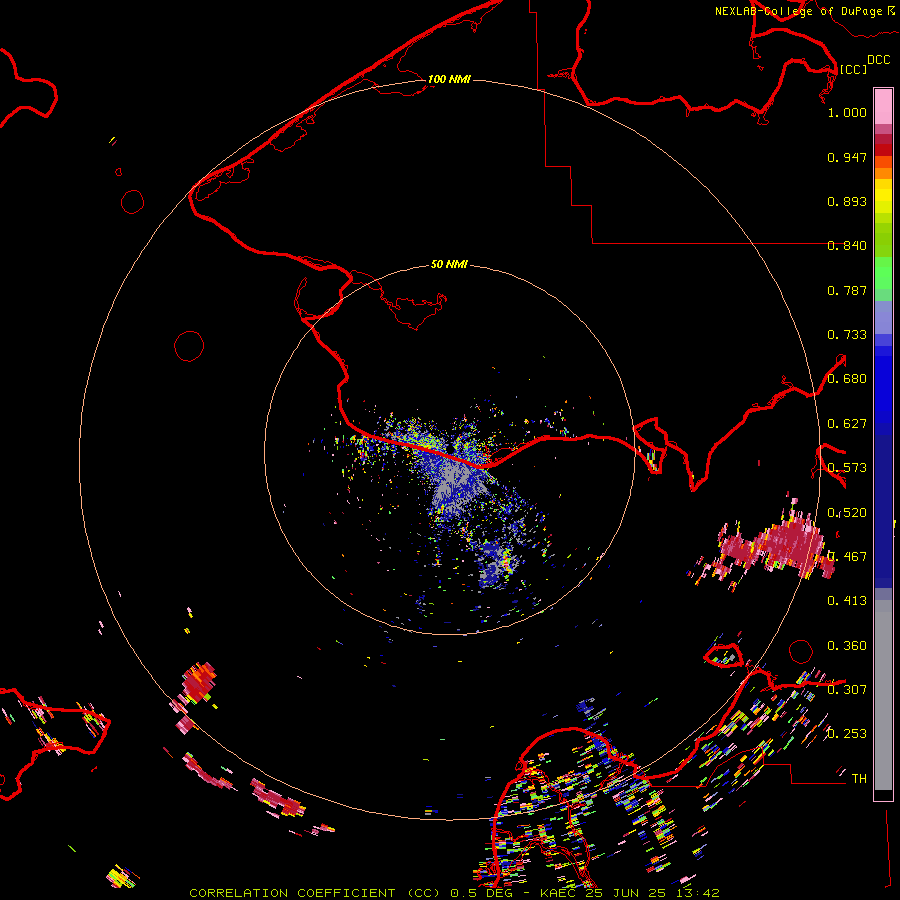Select the 0.947 scale value
Image resolution: width=900 pixels, height=900 pixels.
pos(847,157)
